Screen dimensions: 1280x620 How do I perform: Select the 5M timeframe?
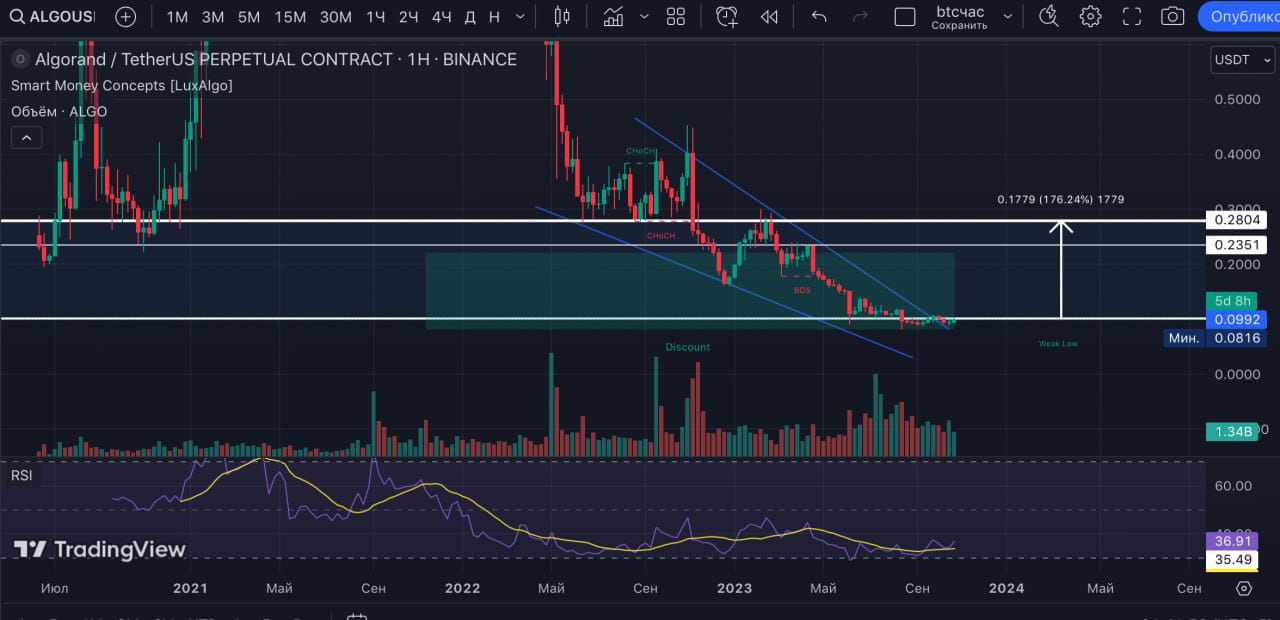point(249,17)
